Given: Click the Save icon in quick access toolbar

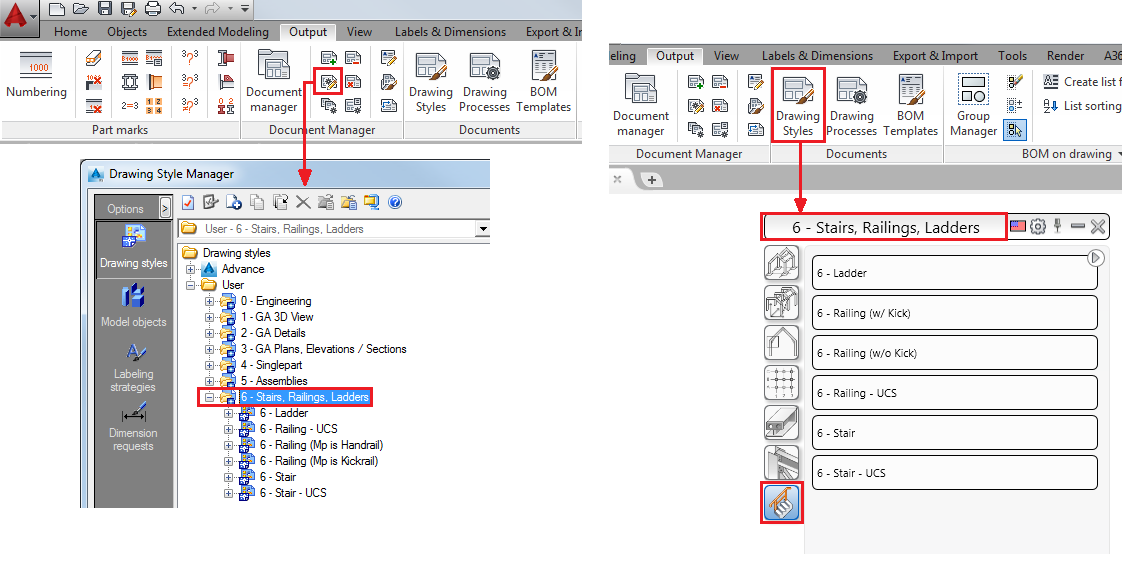Looking at the screenshot, I should pos(105,9).
